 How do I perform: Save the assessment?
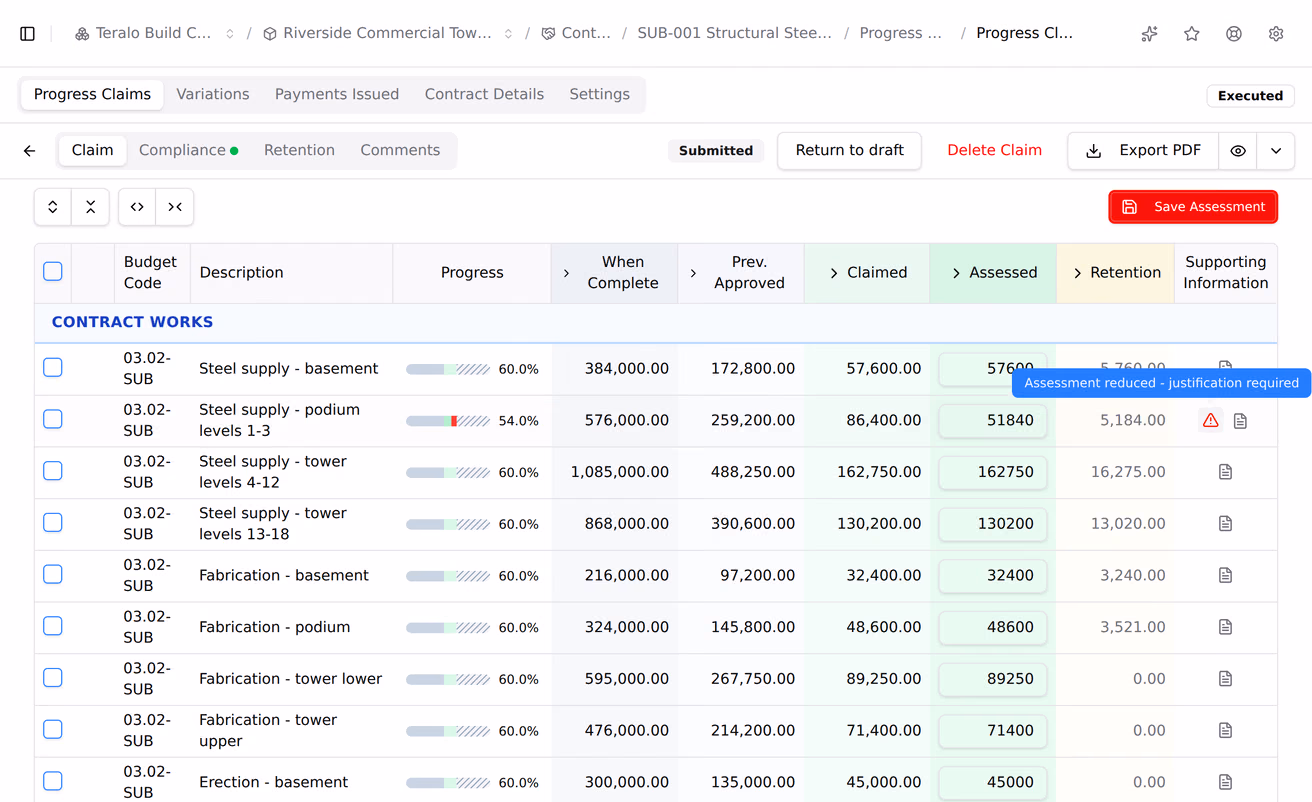[1193, 207]
